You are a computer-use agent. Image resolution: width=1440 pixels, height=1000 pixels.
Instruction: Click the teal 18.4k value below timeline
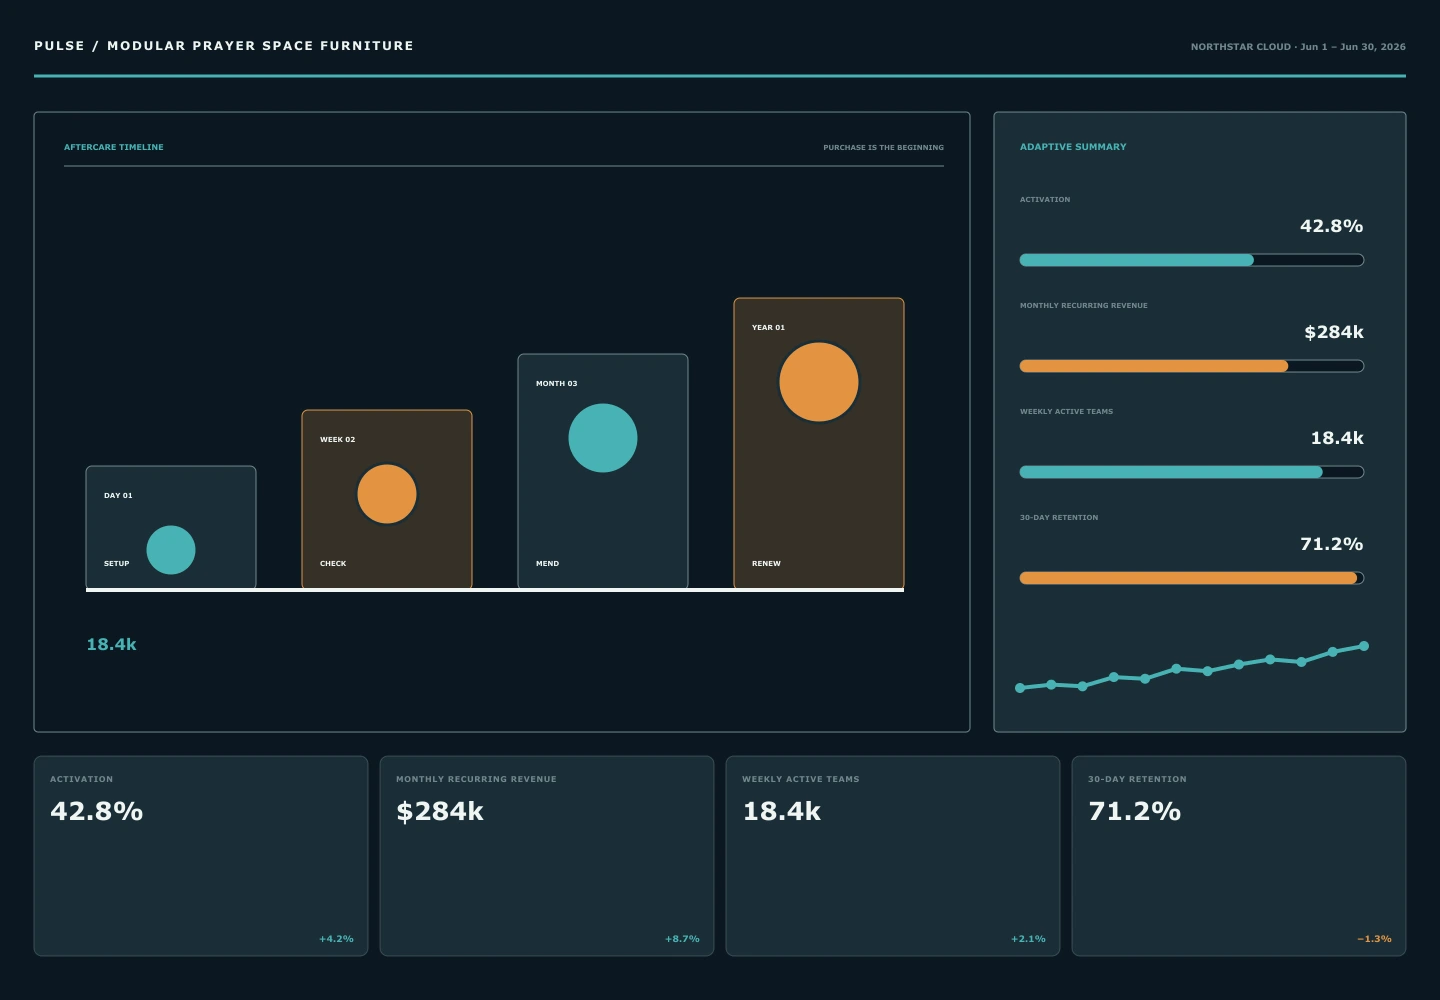[111, 644]
